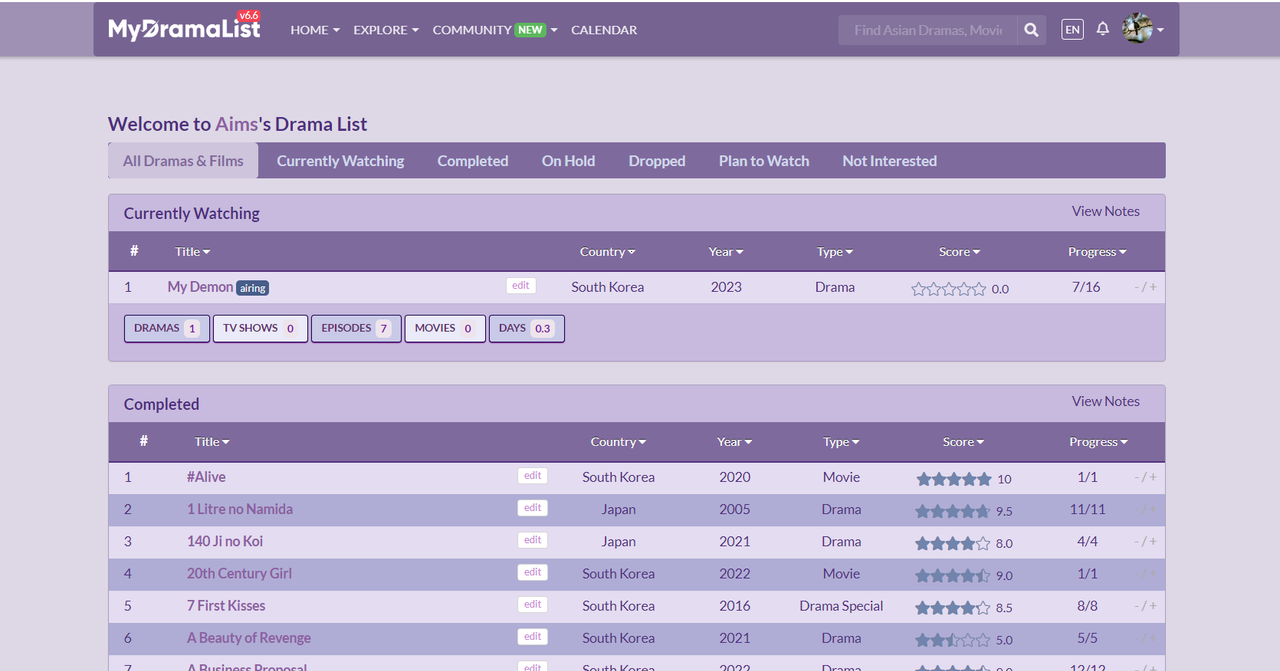Switch to the Plan to Watch tab
The image size is (1280, 671).
click(x=764, y=161)
